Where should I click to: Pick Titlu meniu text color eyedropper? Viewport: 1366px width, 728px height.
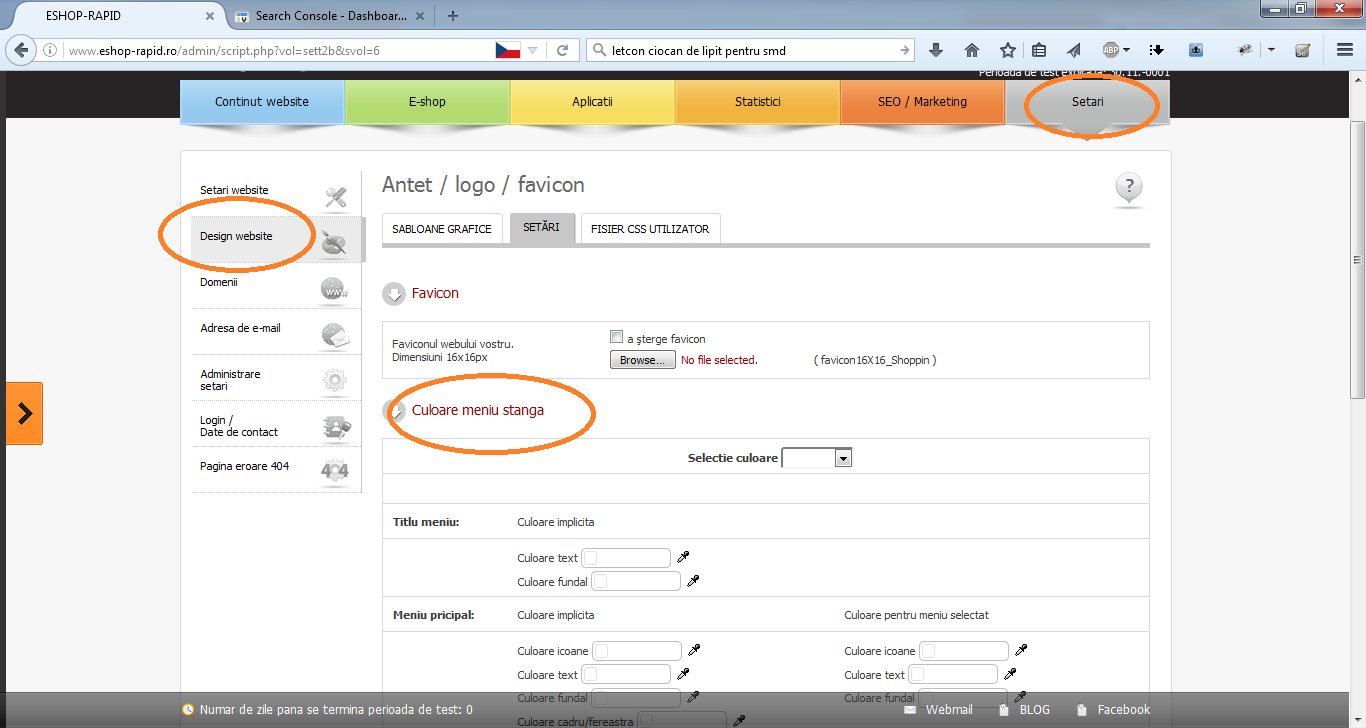pyautogui.click(x=684, y=558)
